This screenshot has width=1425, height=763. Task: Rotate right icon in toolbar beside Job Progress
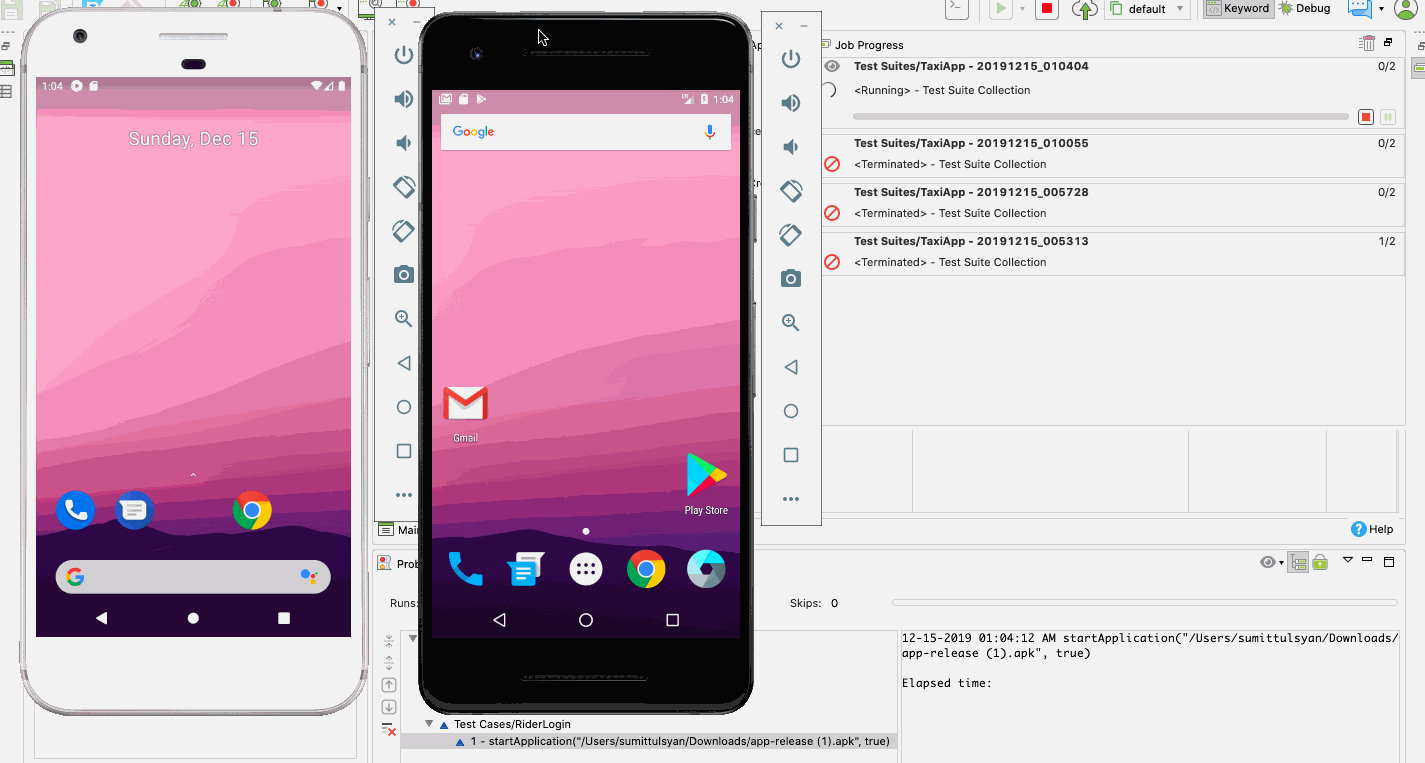click(791, 235)
